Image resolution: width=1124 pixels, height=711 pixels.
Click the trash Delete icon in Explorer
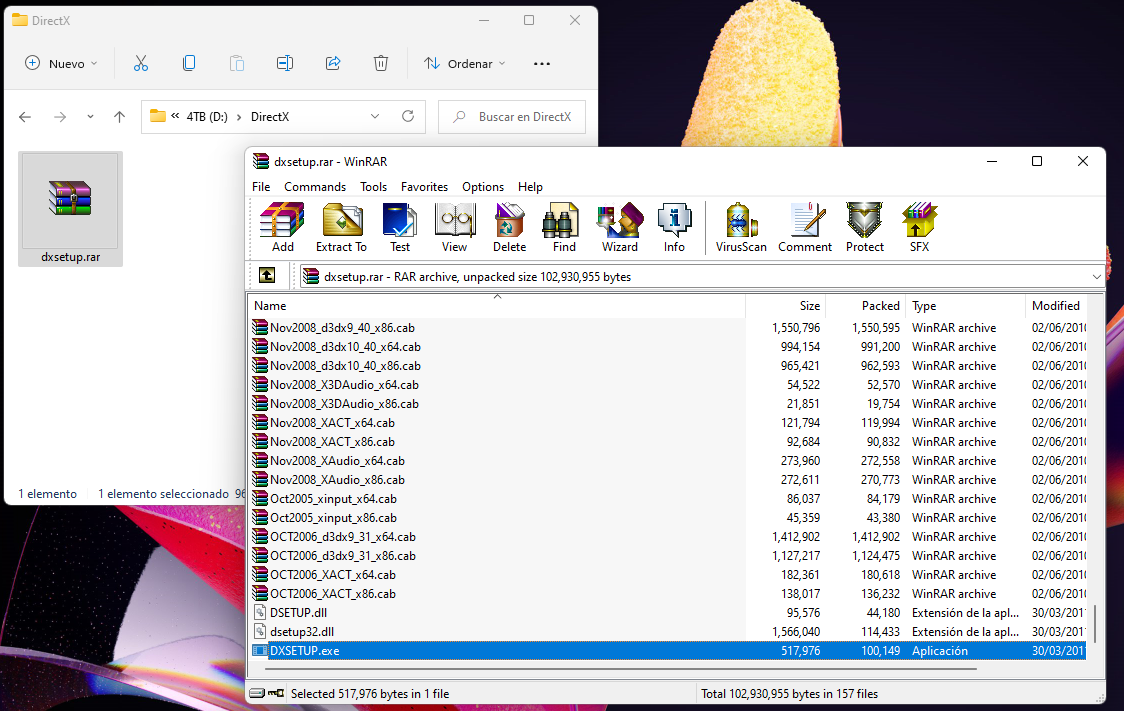381,63
